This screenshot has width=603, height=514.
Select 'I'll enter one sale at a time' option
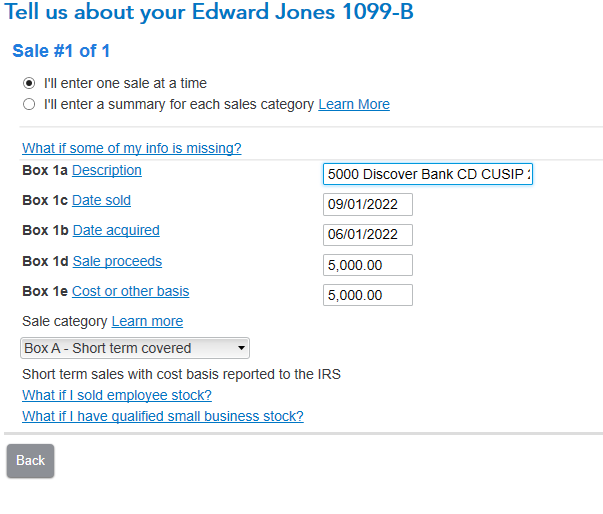(29, 83)
